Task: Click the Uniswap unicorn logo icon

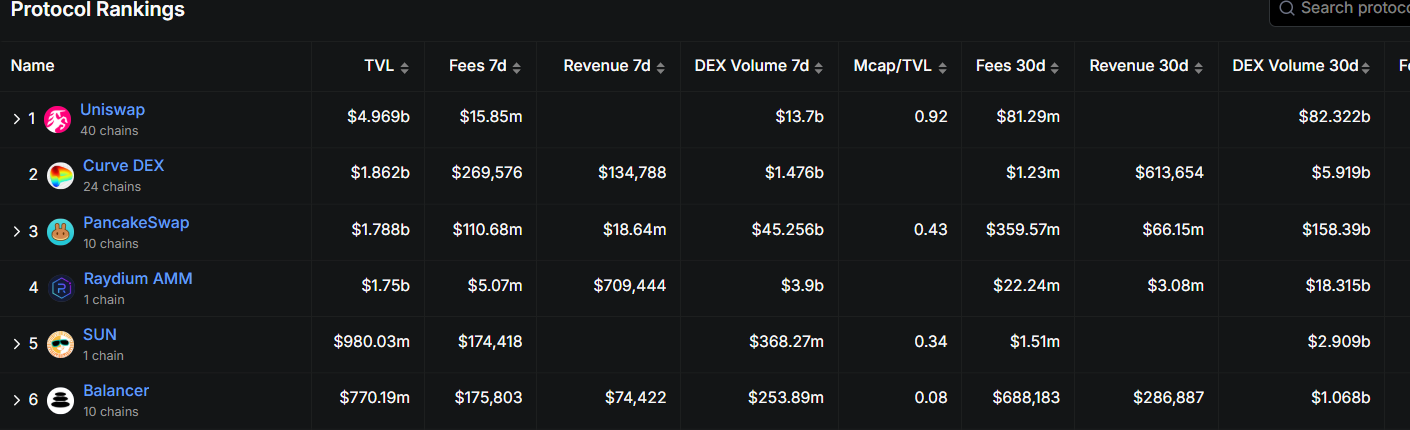Action: [x=58, y=119]
